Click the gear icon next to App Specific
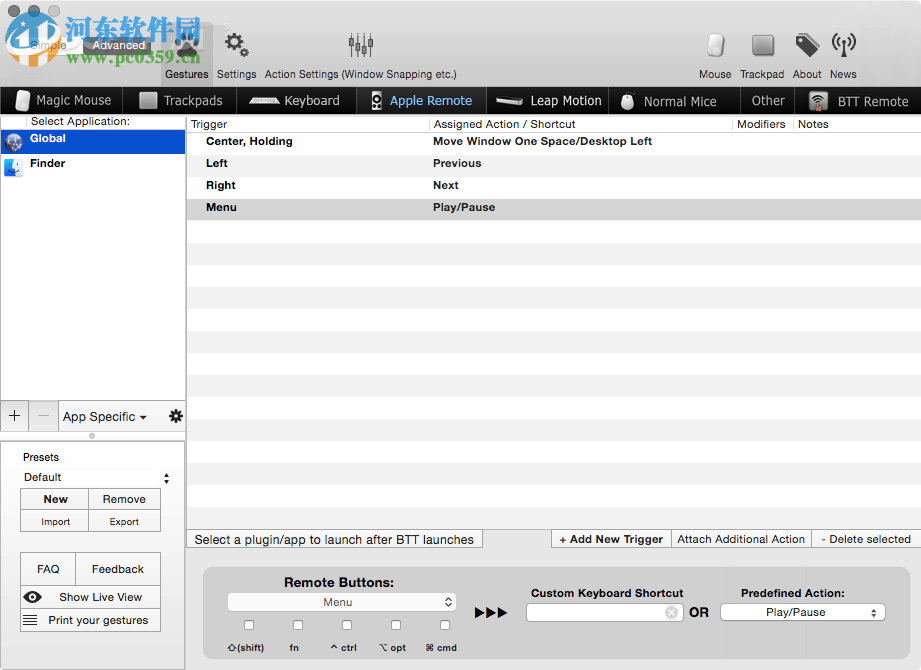The image size is (921, 670). (175, 416)
